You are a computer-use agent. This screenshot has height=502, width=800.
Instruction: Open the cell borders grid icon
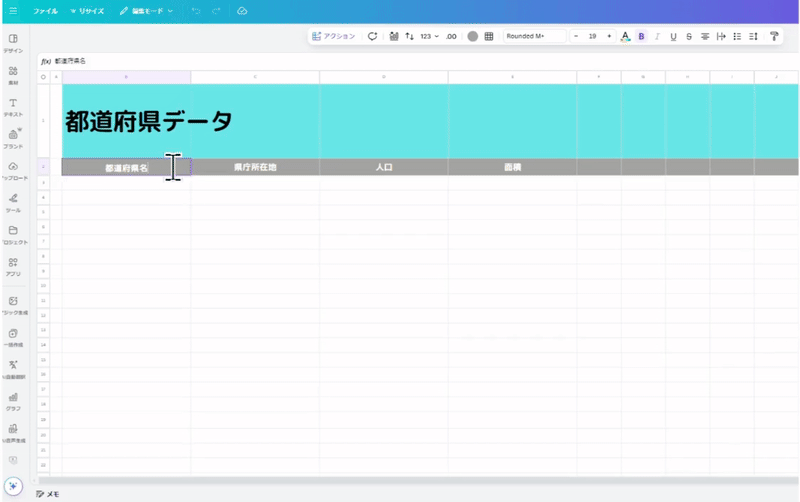489,36
